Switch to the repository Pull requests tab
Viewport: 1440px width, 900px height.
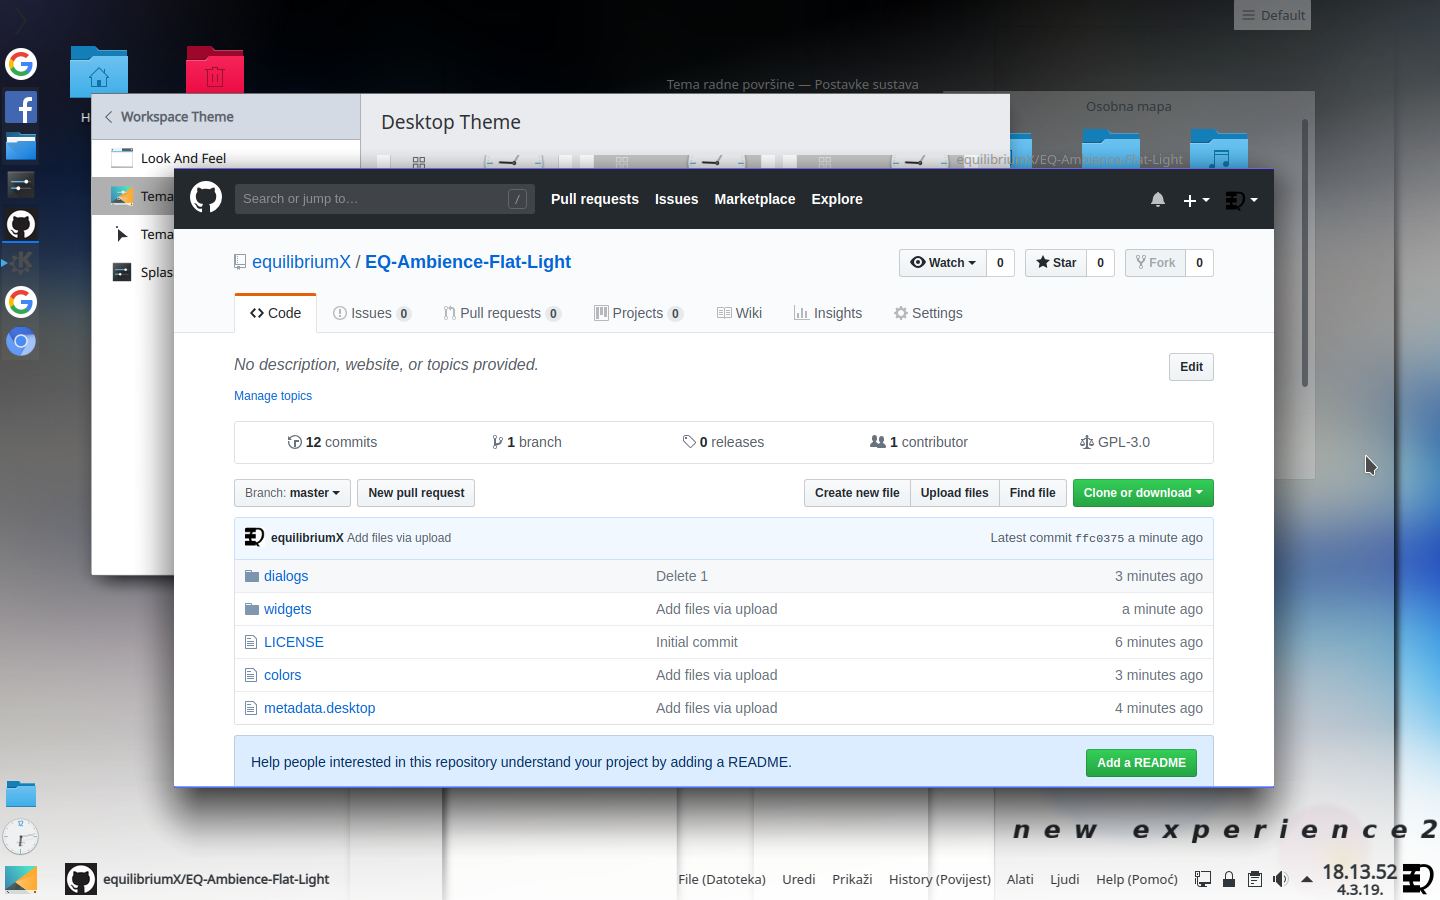pos(502,313)
